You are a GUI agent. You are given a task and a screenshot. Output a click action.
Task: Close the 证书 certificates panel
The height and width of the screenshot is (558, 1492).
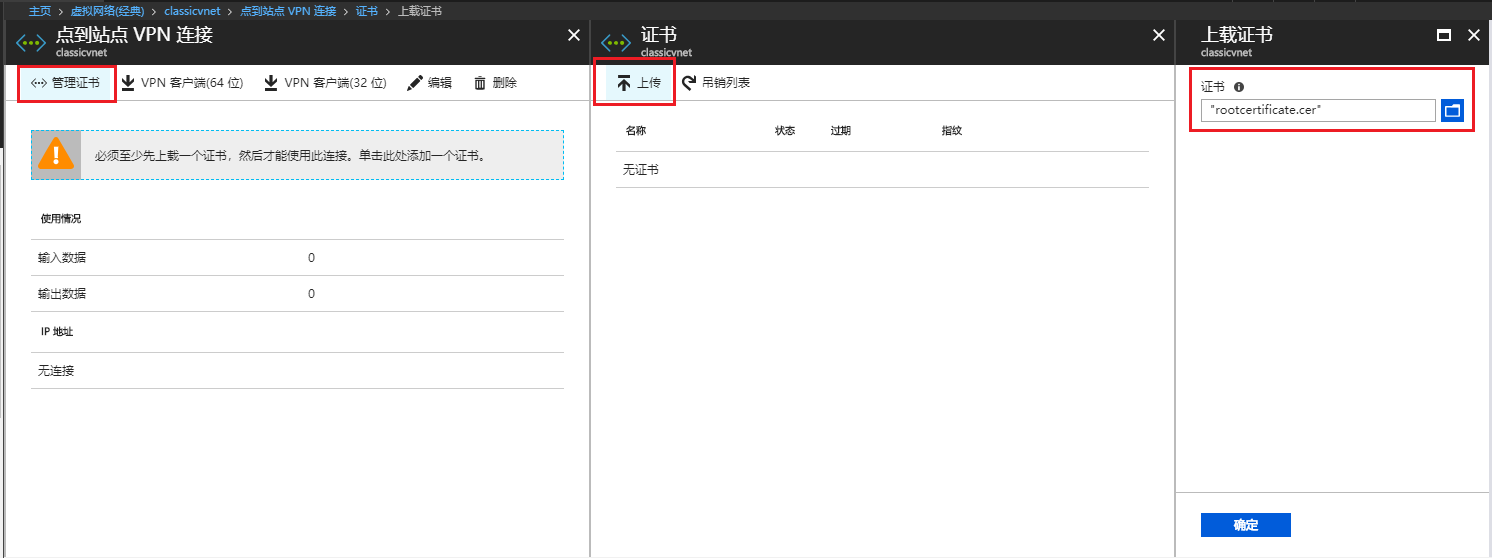pyautogui.click(x=1159, y=35)
